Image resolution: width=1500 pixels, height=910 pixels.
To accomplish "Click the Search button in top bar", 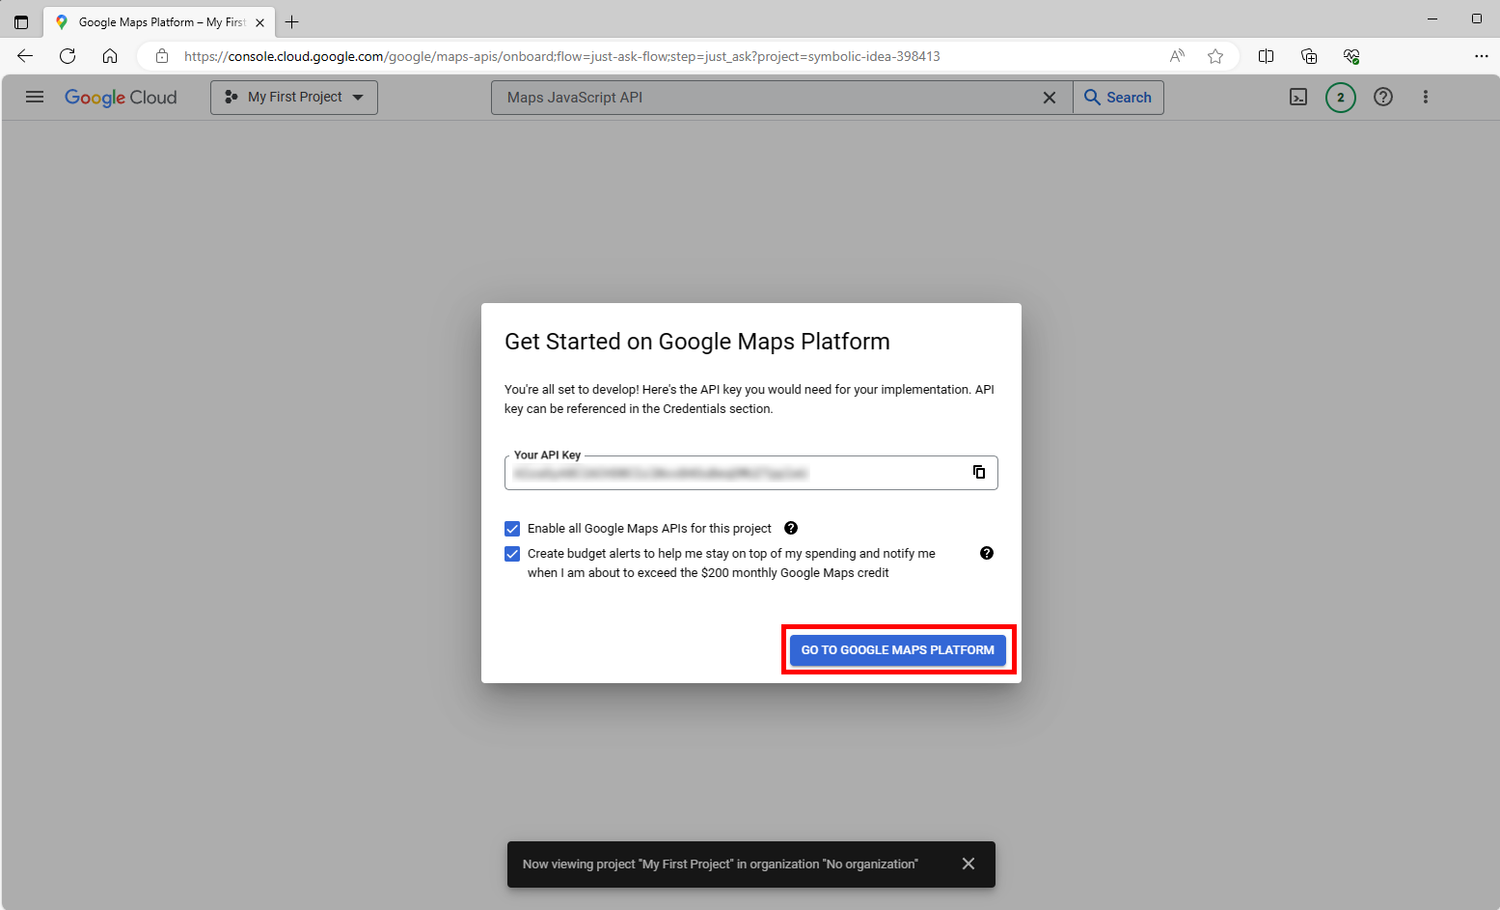I will (1118, 97).
